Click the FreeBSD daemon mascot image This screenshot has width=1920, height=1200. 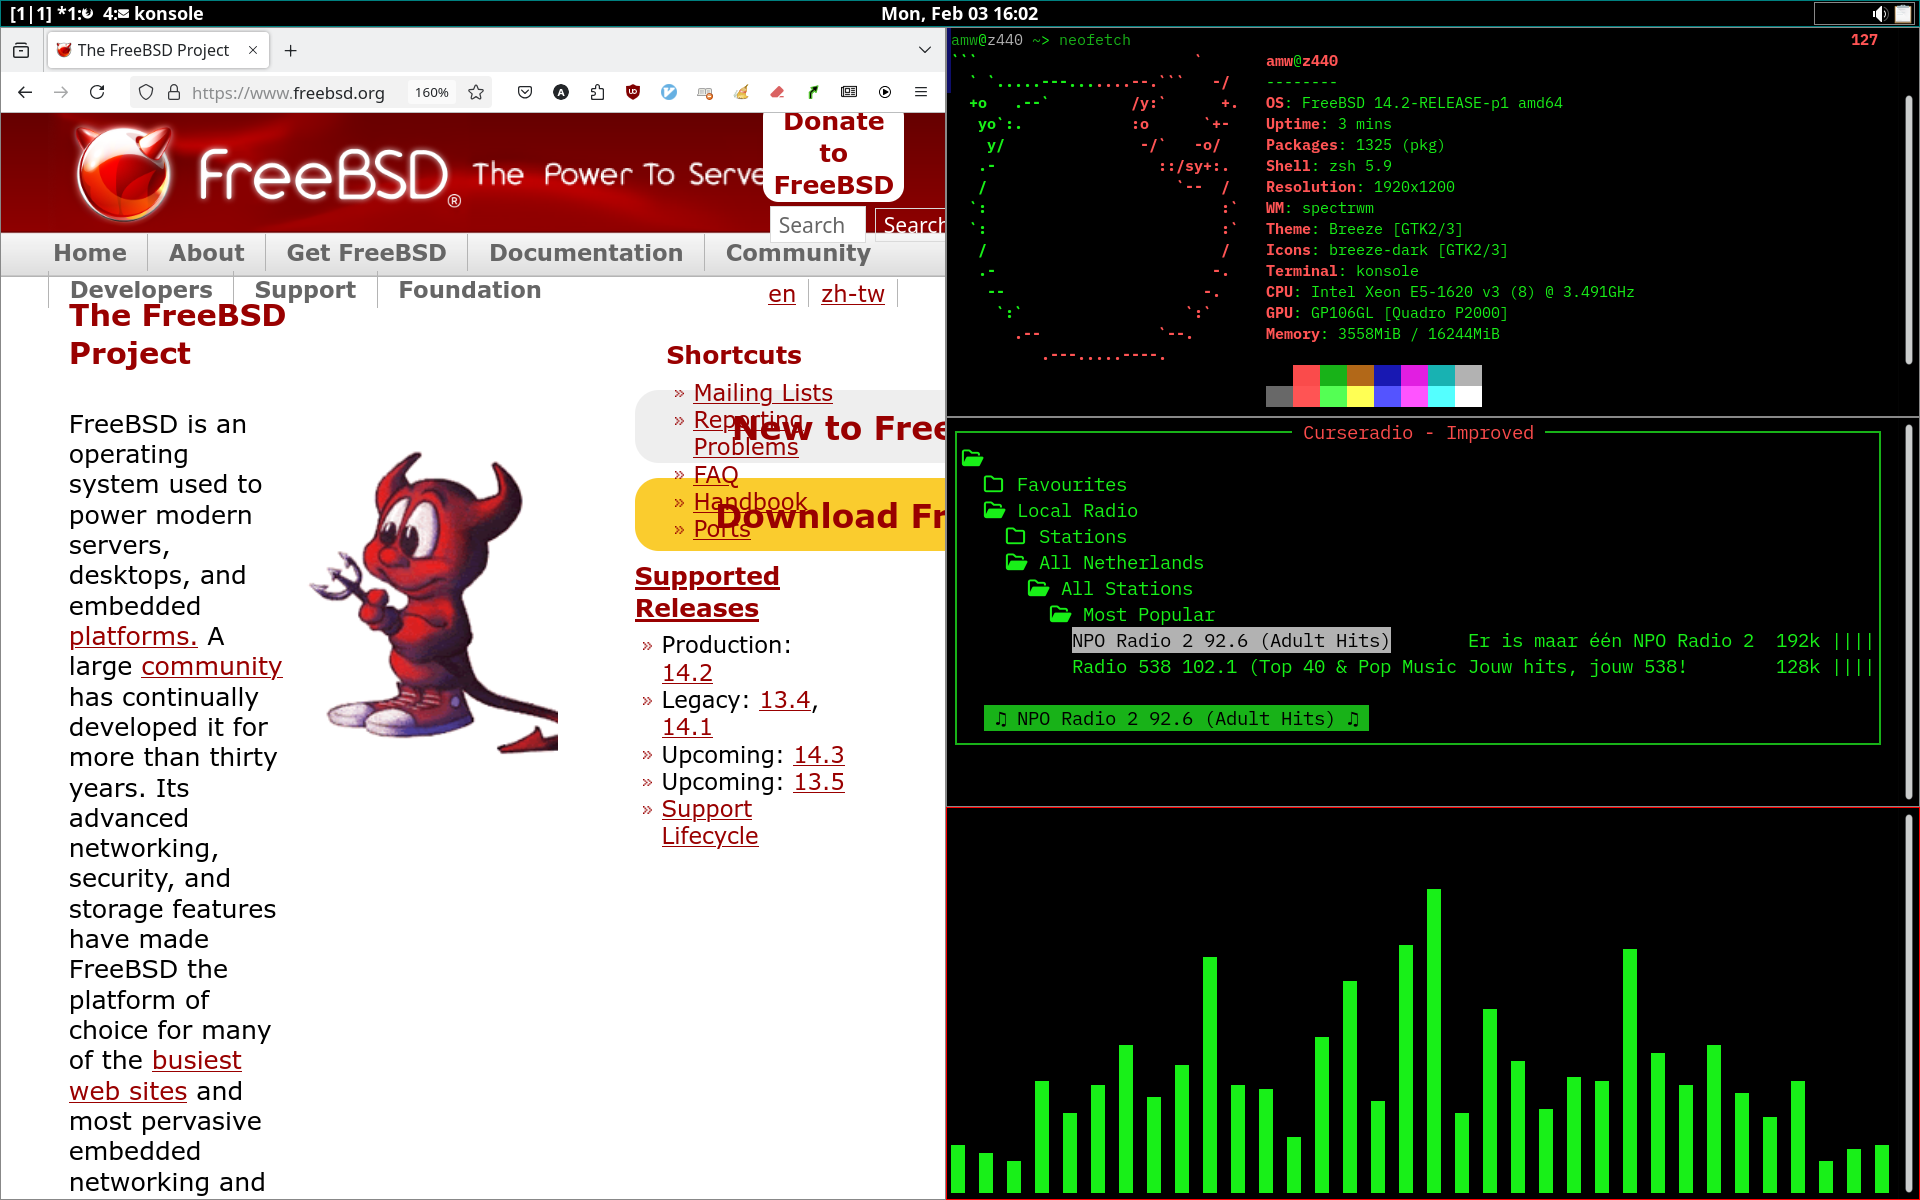coord(432,601)
